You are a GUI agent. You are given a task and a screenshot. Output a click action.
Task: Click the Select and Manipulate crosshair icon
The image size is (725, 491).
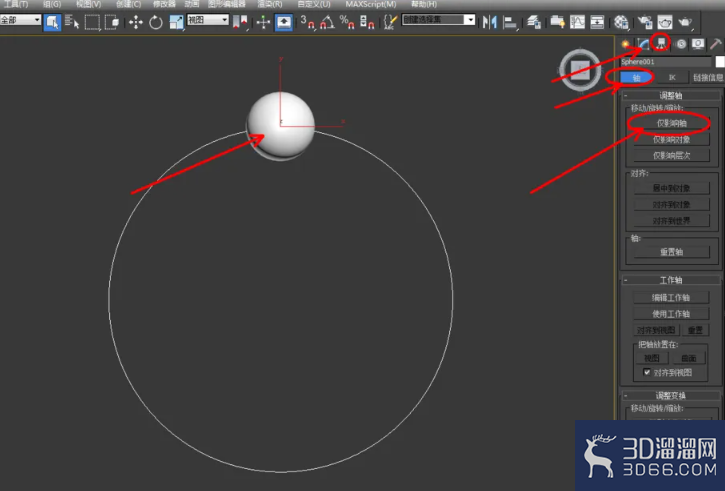coord(263,22)
